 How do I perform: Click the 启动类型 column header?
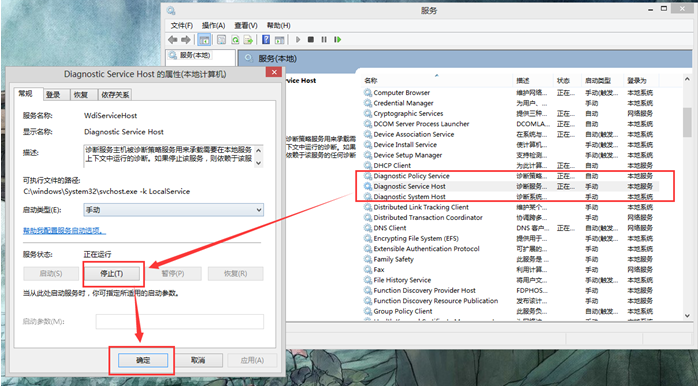pos(603,81)
